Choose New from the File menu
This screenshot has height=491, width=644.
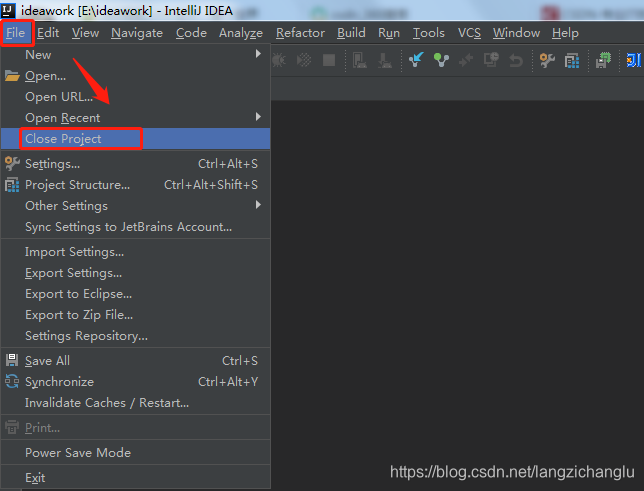click(x=136, y=55)
